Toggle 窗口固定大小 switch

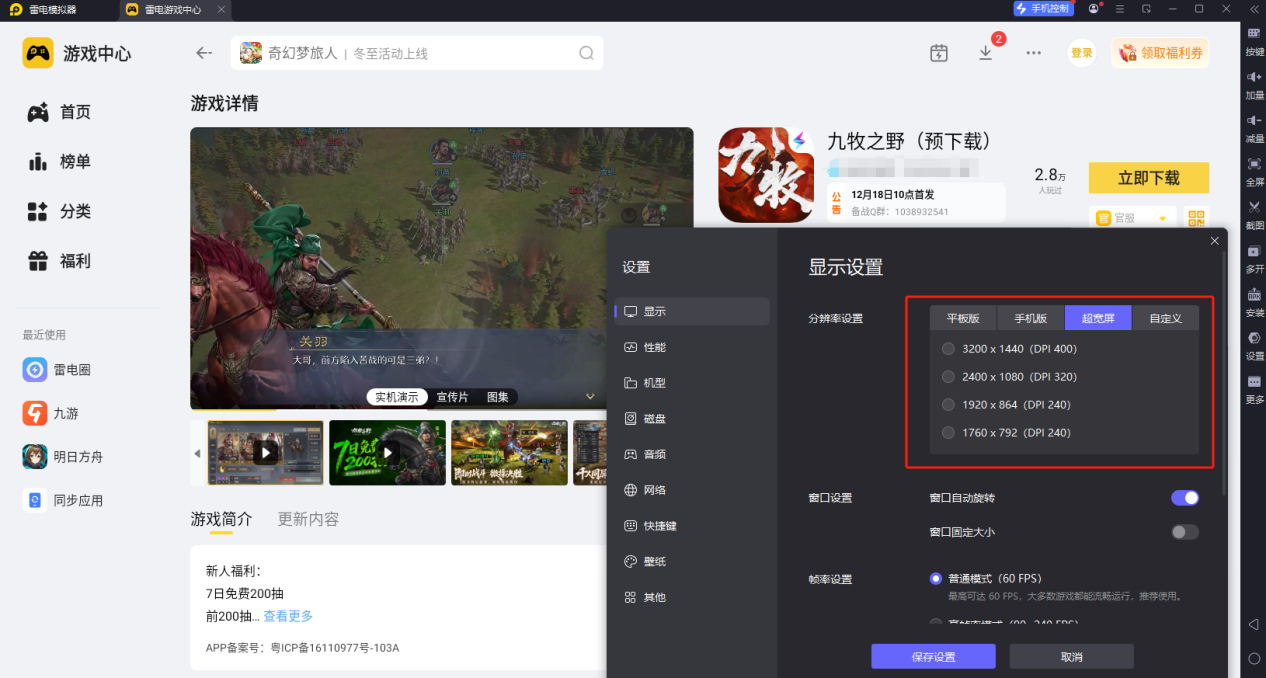pyautogui.click(x=1184, y=532)
